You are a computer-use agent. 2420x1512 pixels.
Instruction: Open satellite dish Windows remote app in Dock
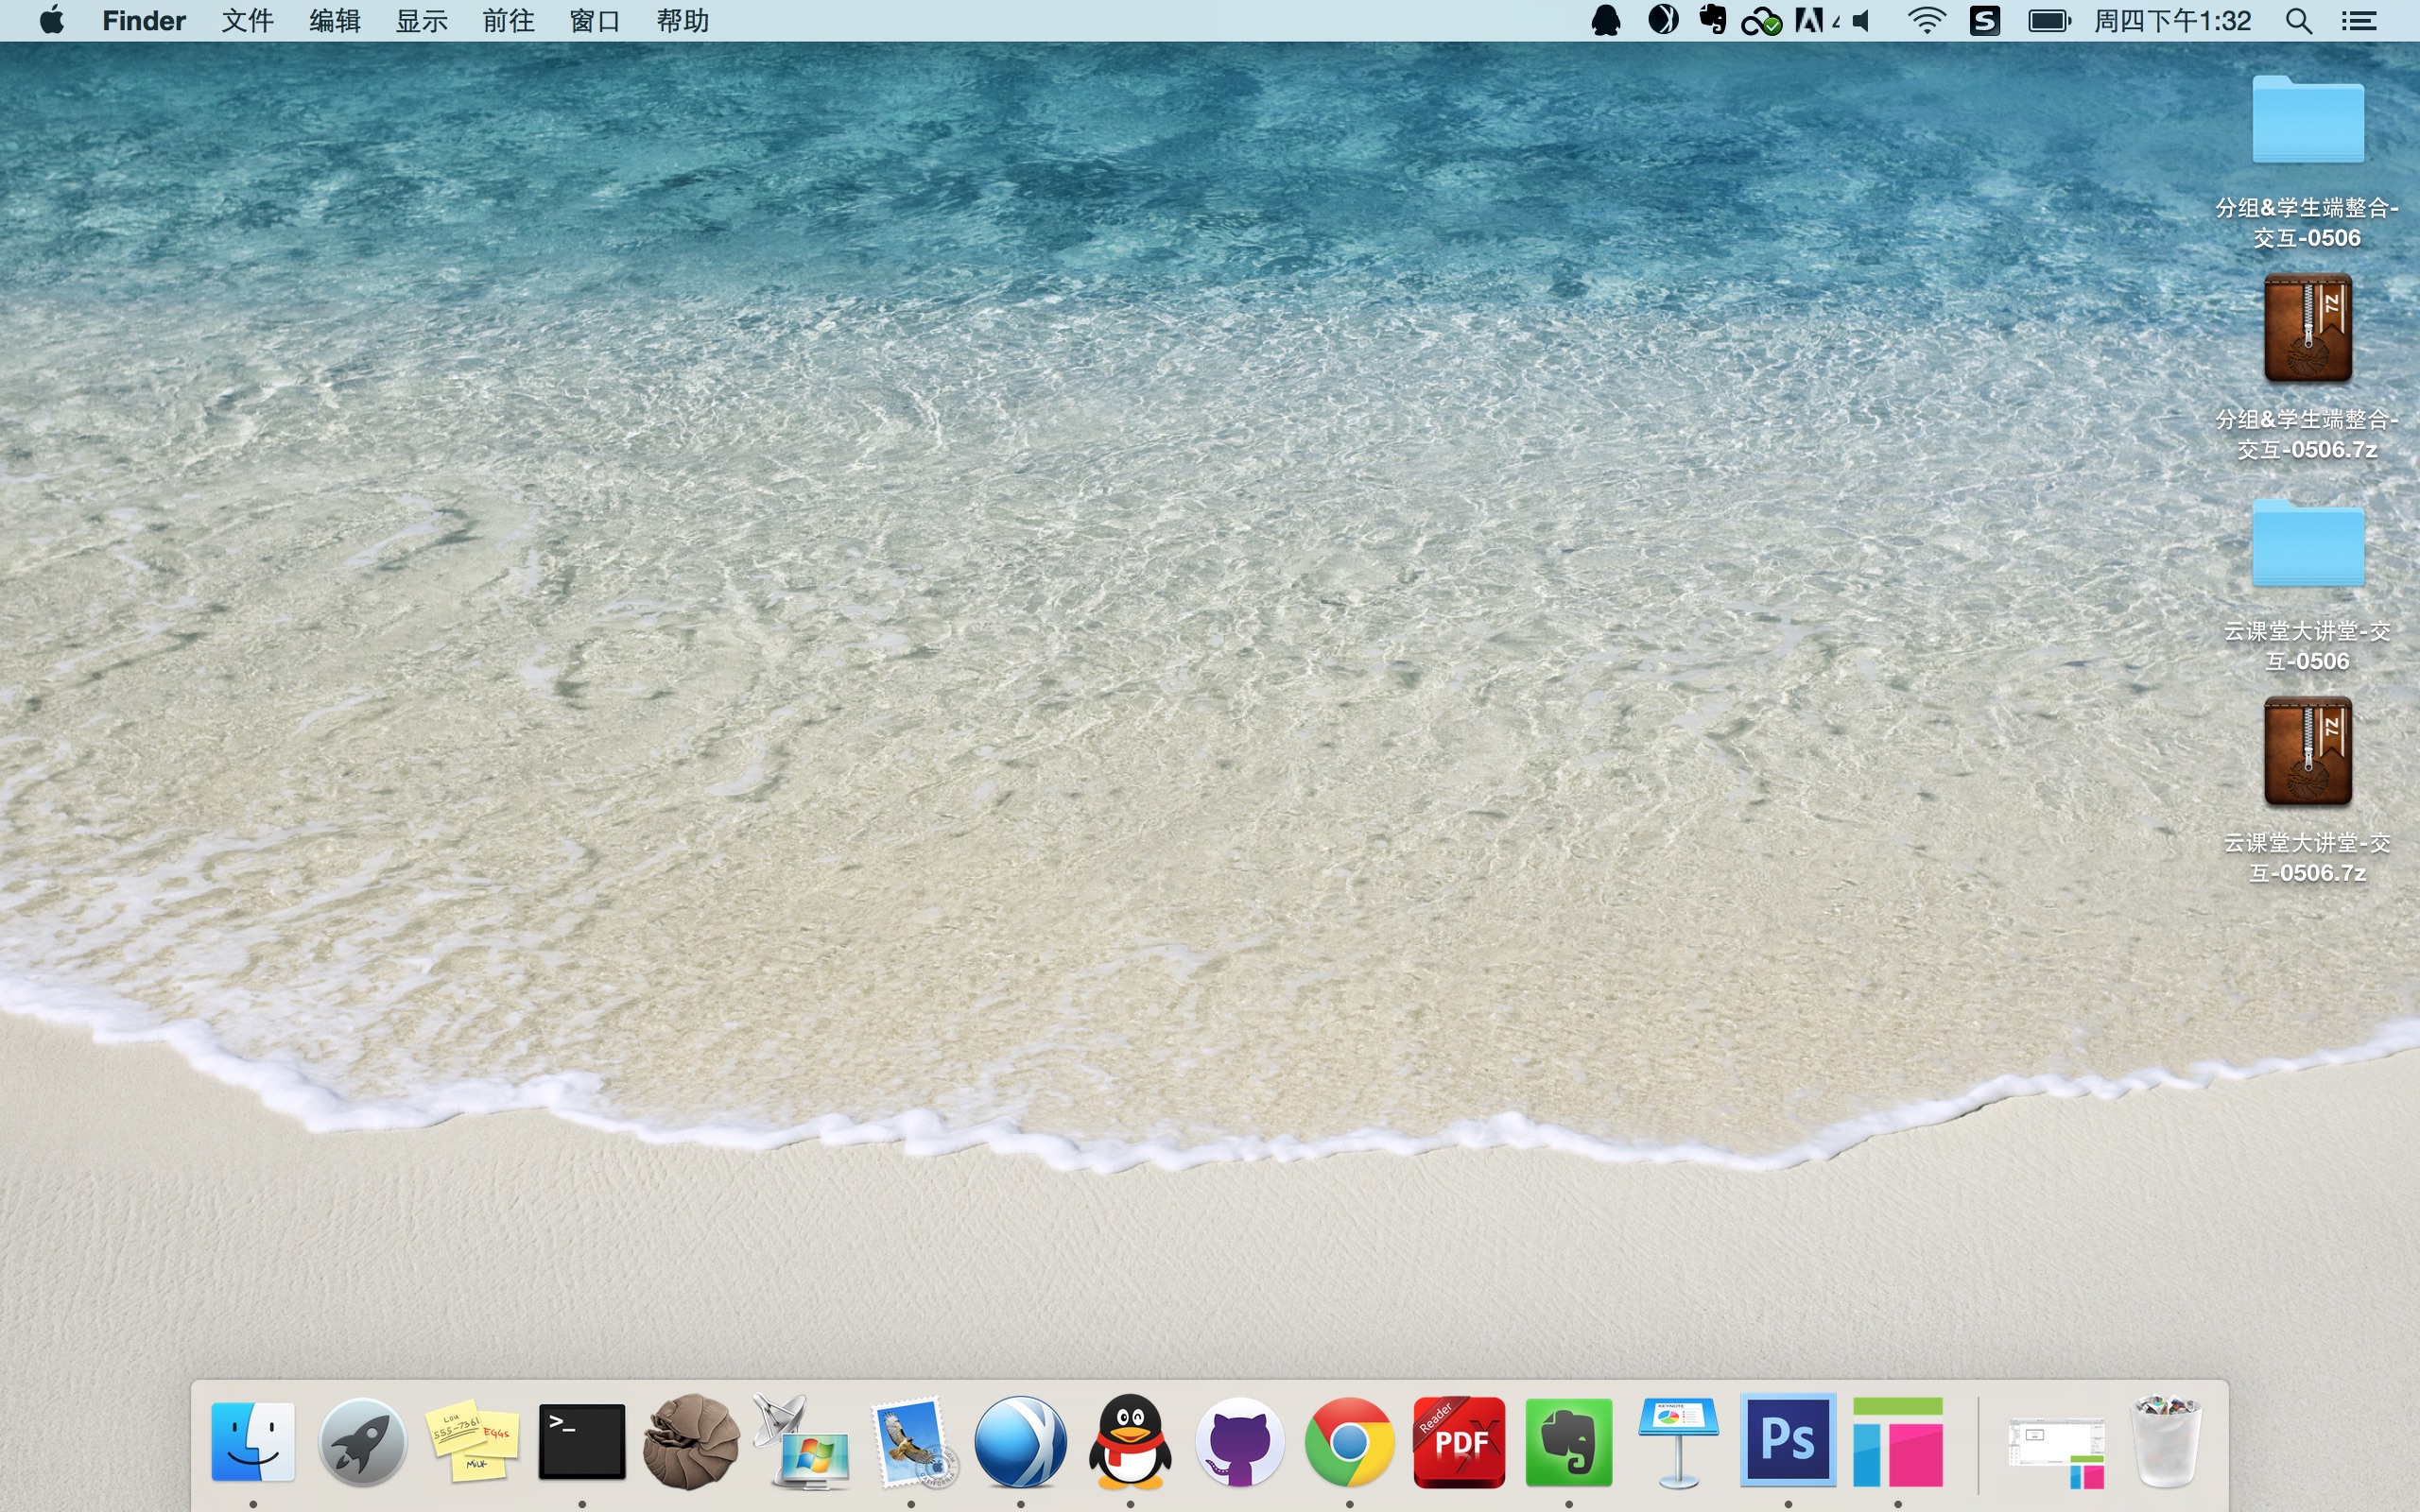(801, 1441)
